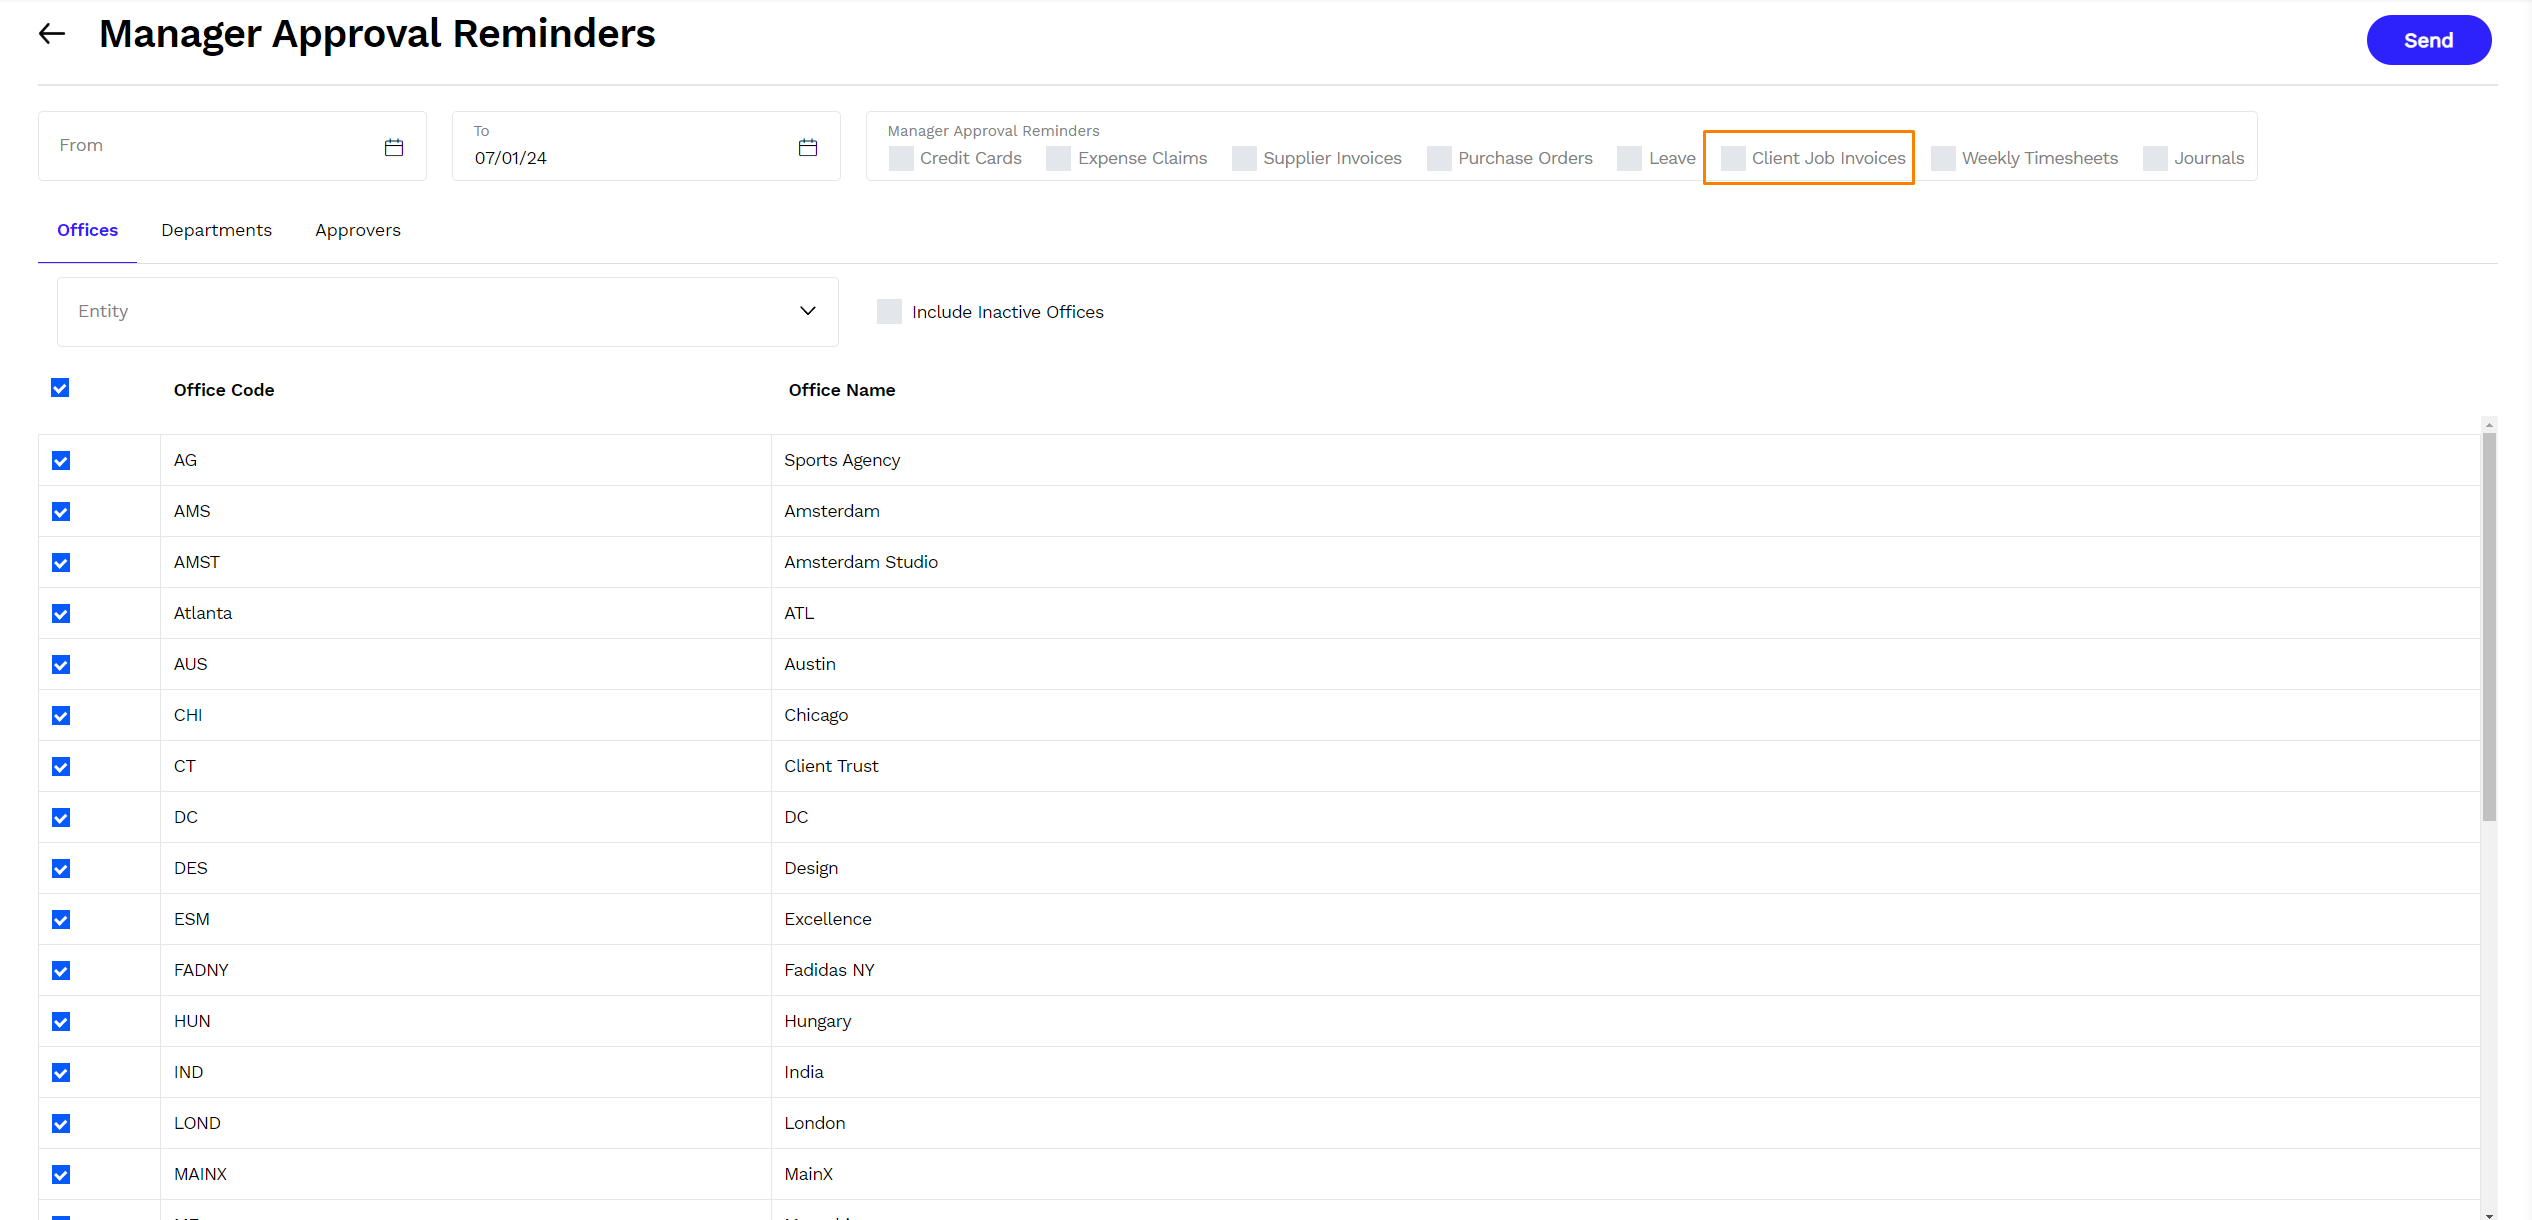
Task: Click the Office Name column header
Action: coord(842,390)
